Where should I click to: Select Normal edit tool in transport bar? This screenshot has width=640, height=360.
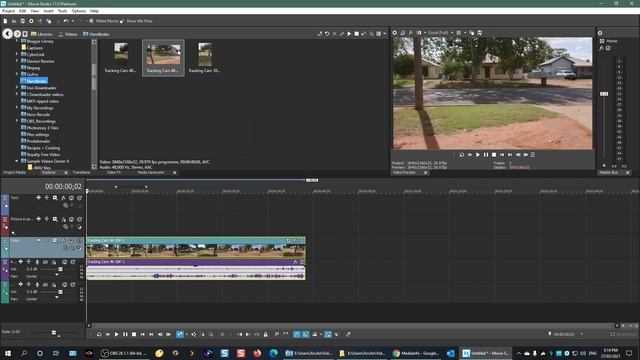(x=180, y=334)
